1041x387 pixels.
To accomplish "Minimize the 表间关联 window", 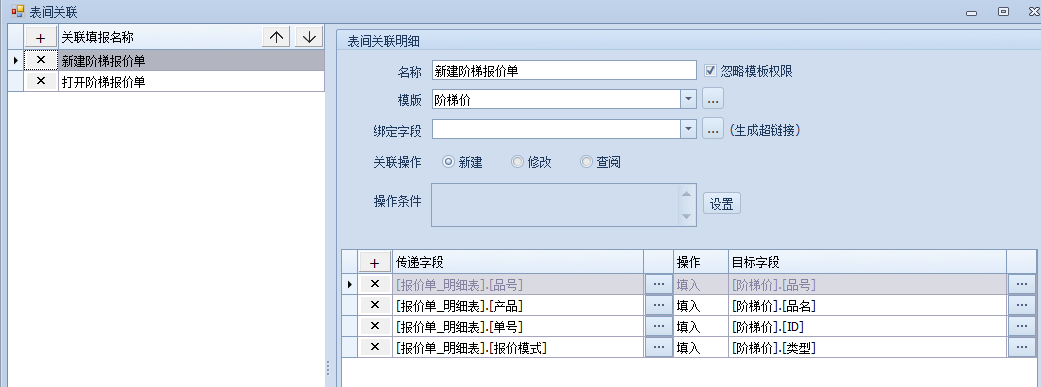I will coord(971,12).
